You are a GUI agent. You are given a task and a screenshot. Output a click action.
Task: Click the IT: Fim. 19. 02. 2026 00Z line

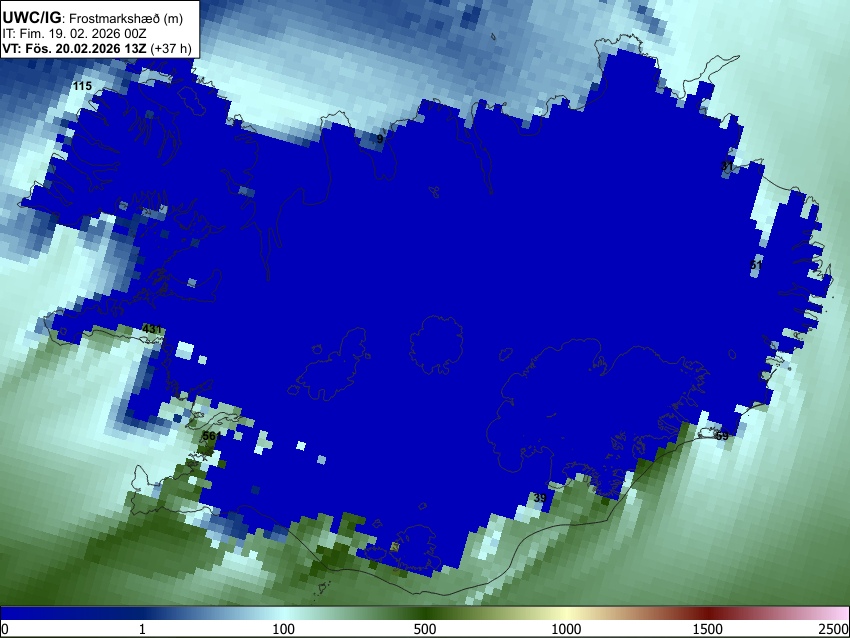74,34
